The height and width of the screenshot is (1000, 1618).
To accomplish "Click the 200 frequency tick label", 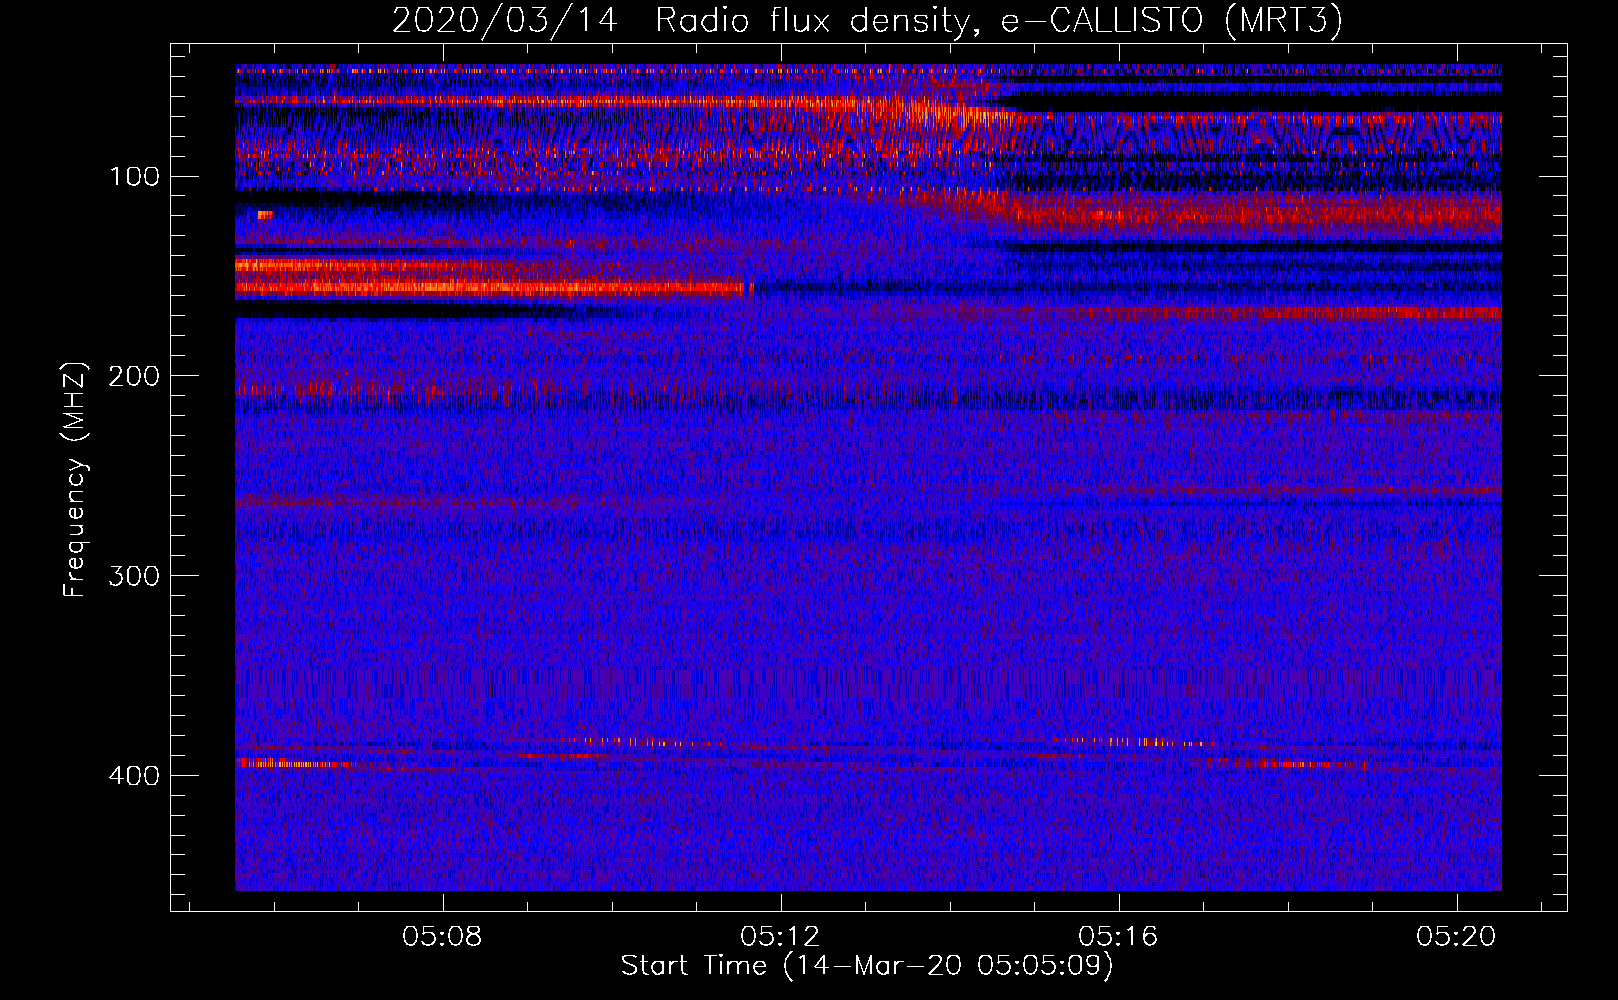I will tap(135, 376).
